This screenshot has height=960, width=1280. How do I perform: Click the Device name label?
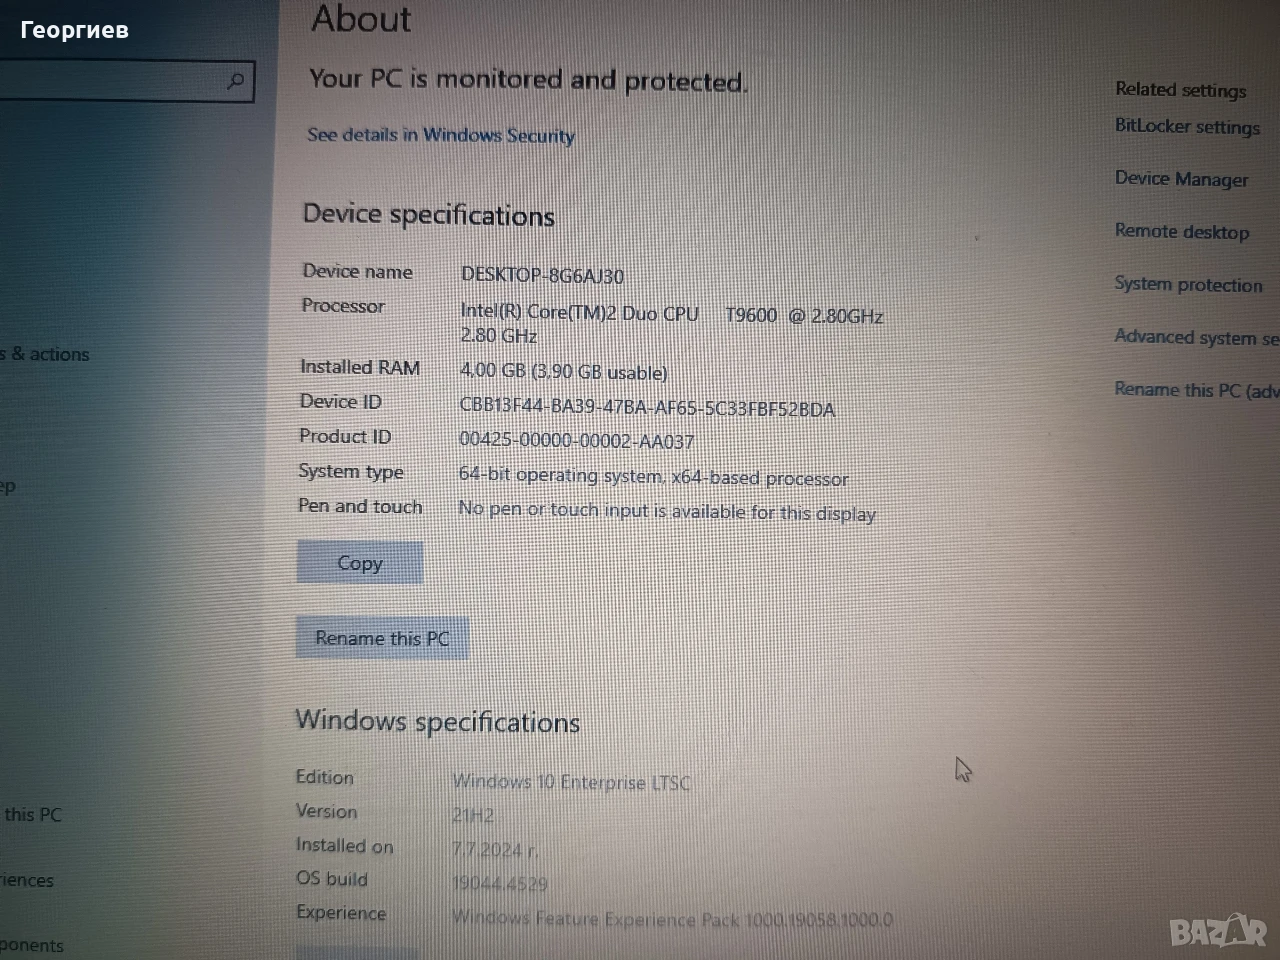(x=357, y=272)
